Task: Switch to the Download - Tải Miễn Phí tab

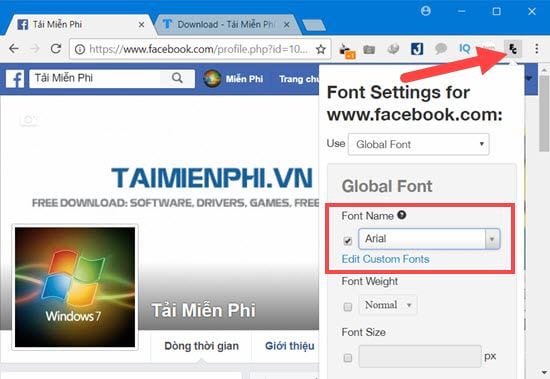Action: tap(225, 25)
